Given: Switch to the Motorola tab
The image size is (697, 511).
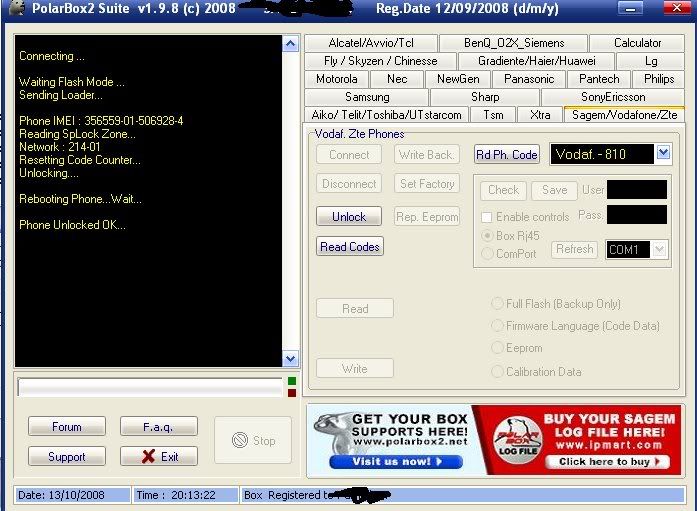Looking at the screenshot, I should pos(336,79).
